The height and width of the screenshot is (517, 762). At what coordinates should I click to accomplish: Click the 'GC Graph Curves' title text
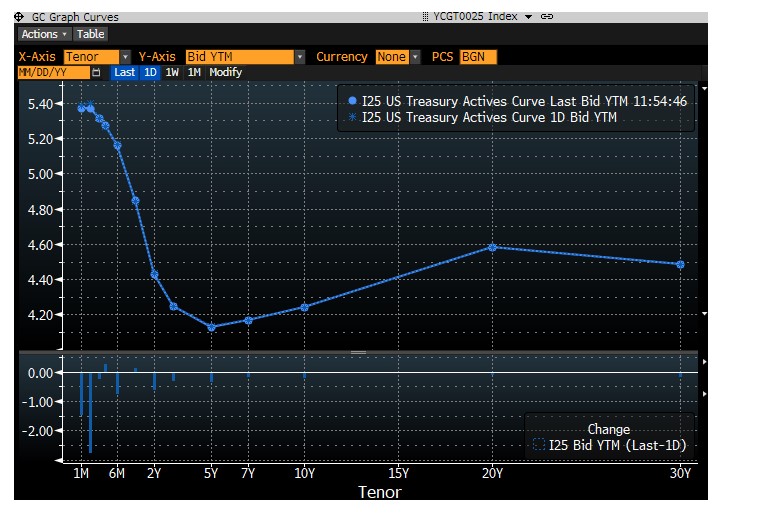point(75,17)
